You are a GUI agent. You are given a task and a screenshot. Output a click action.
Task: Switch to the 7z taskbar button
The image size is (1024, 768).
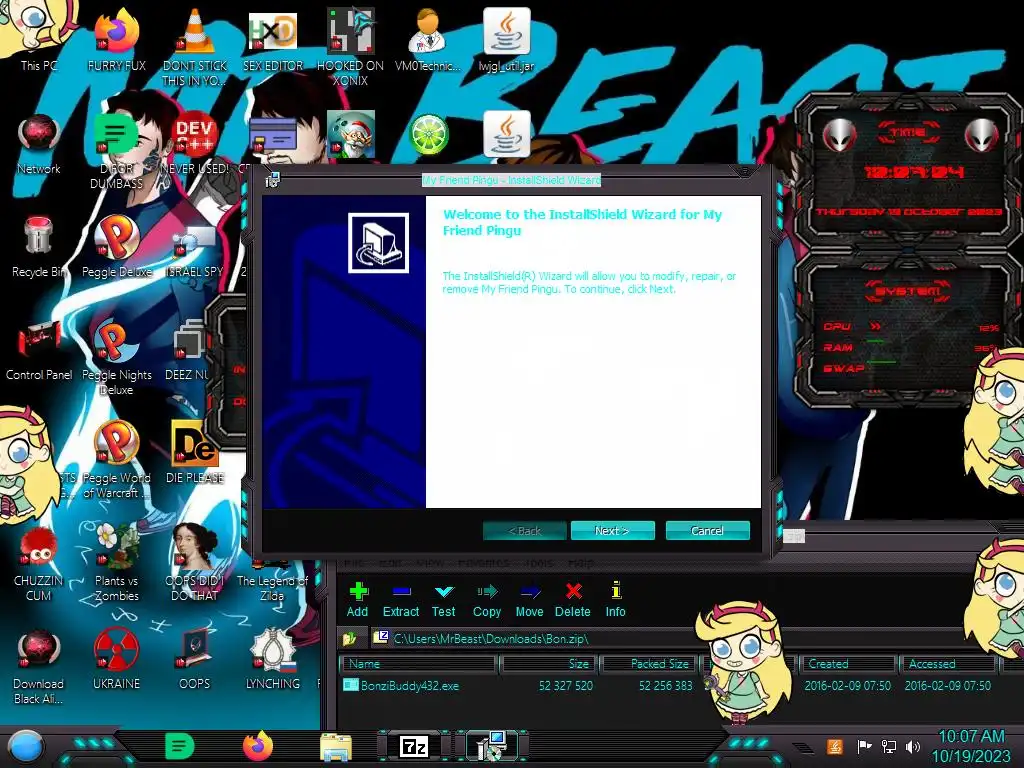click(x=414, y=746)
